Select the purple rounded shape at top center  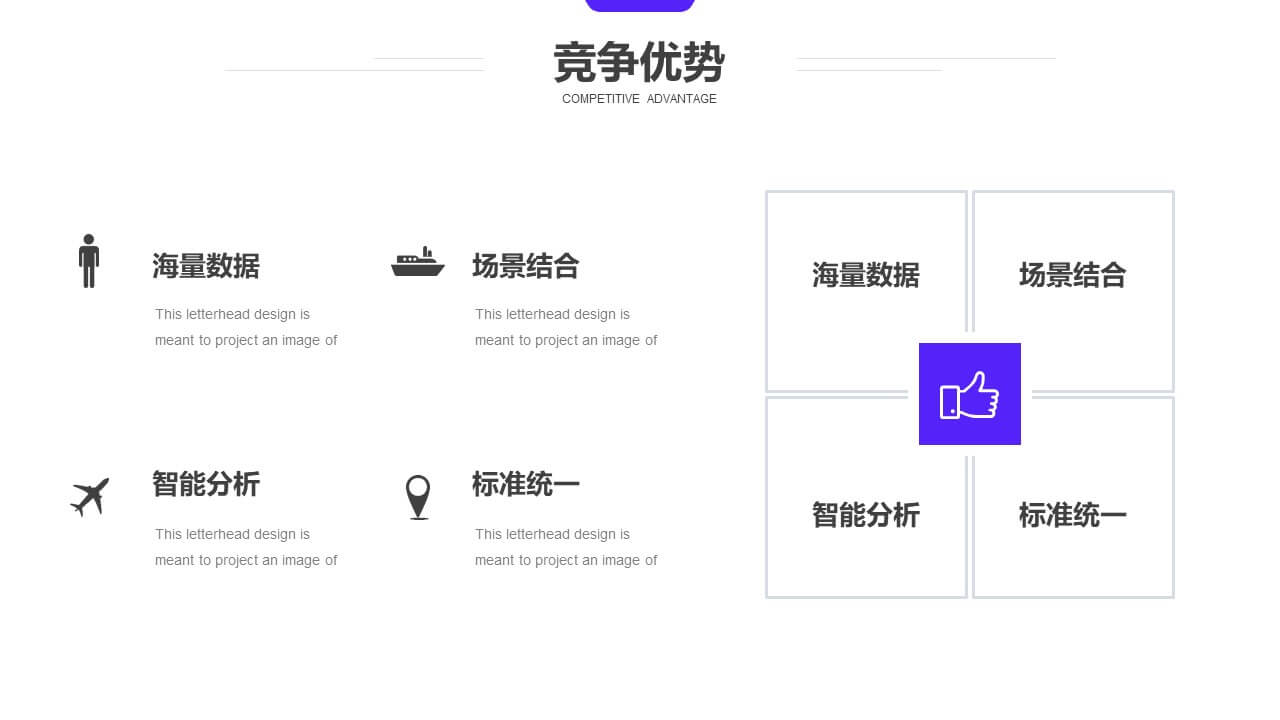[640, 5]
